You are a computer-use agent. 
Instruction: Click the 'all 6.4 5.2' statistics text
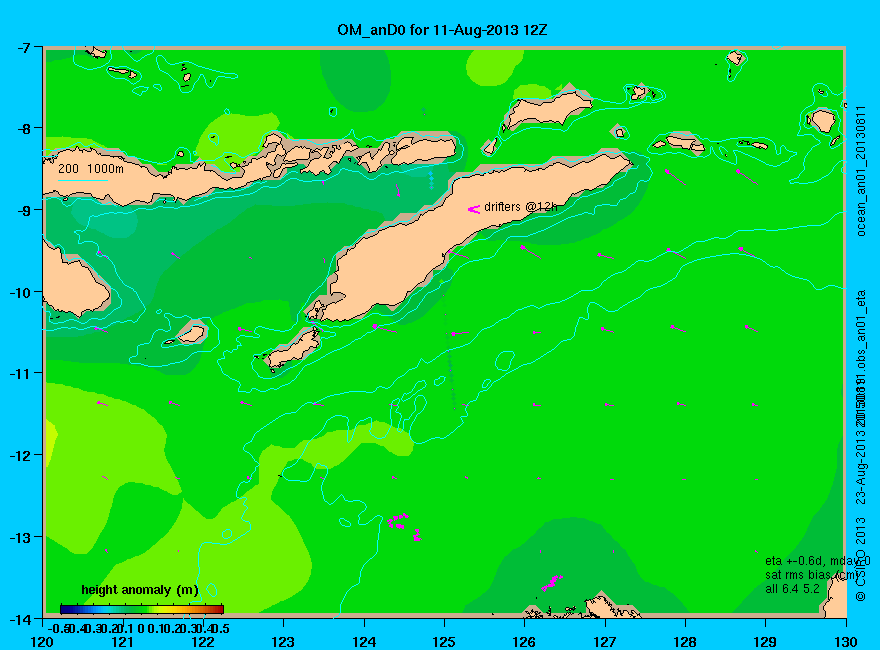click(x=792, y=589)
